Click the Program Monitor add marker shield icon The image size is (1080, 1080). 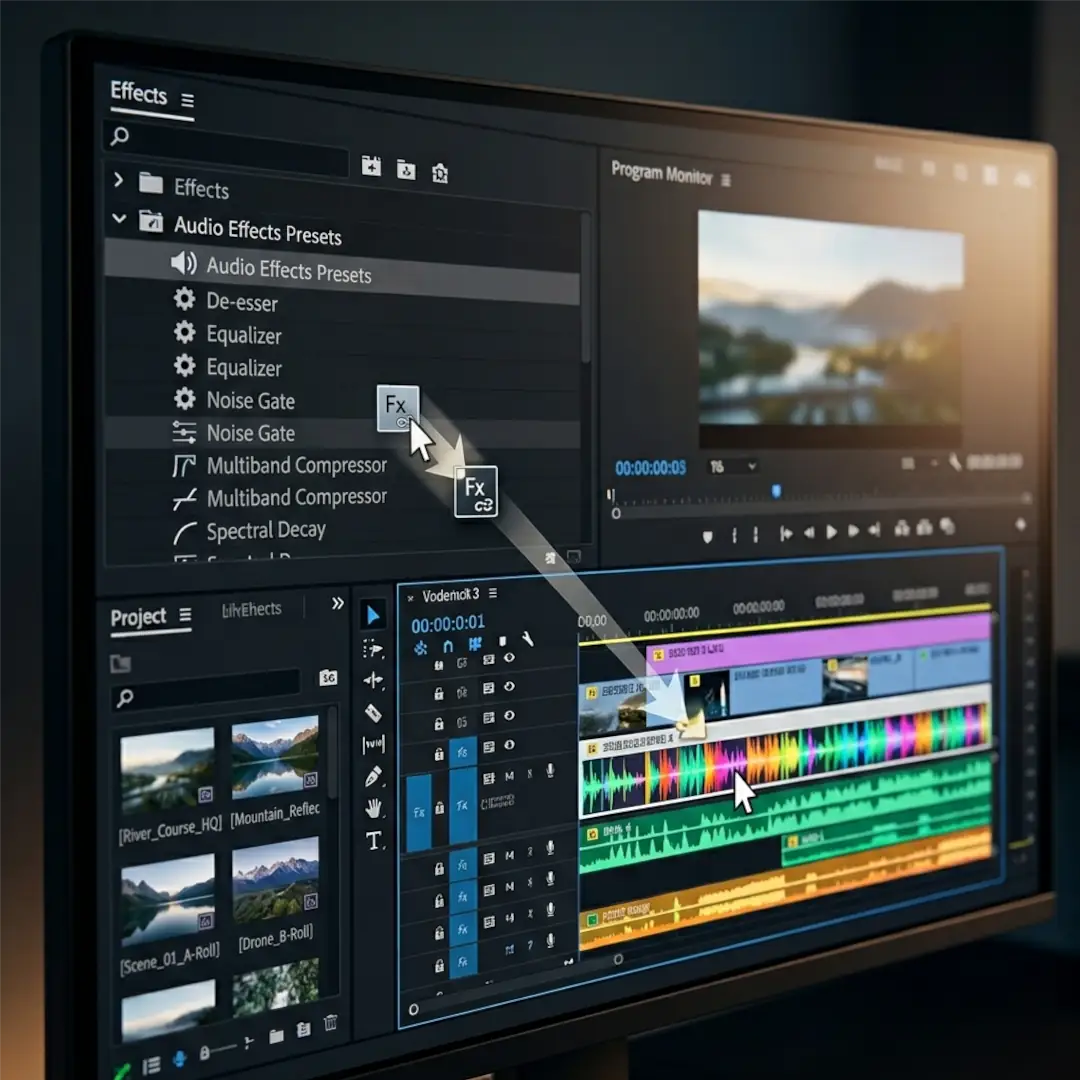[707, 537]
